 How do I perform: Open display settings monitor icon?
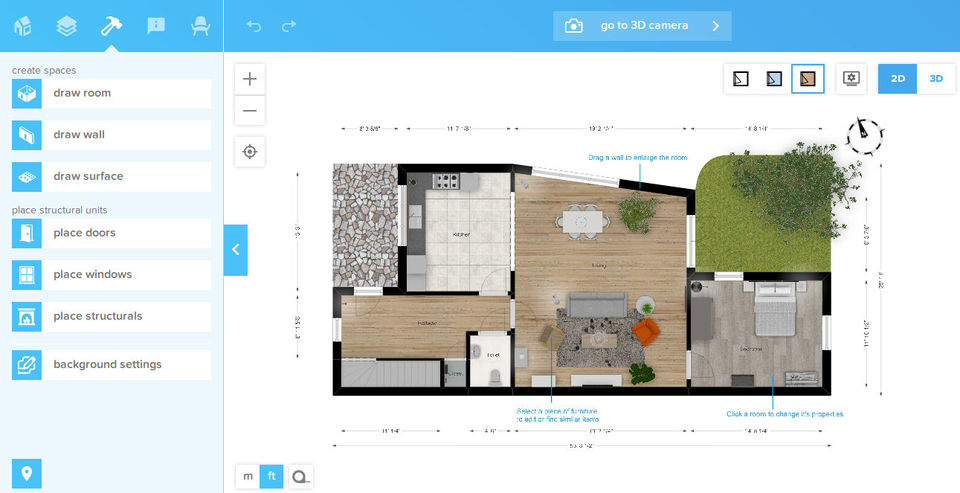click(851, 78)
